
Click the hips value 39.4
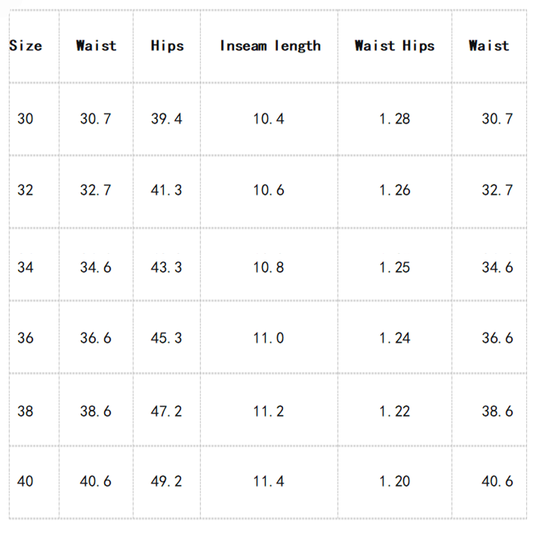pos(167,119)
